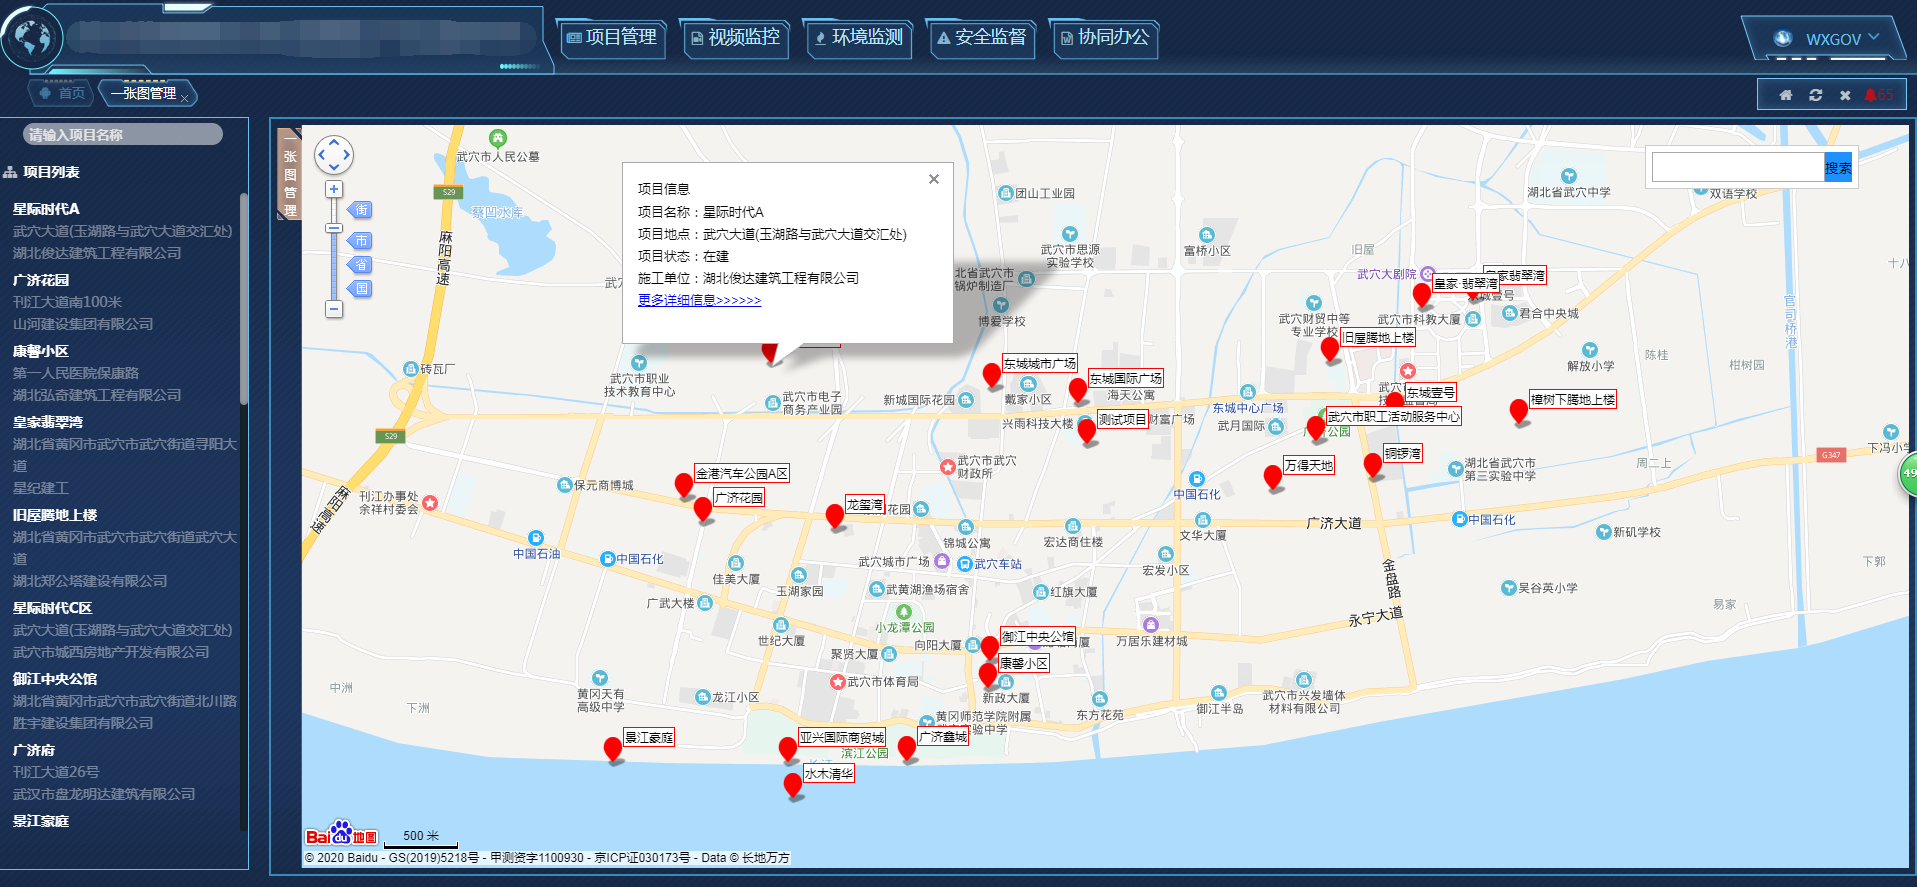This screenshot has width=1917, height=887.
Task: Click the 亚兴国际商贸城 map marker
Action: [x=788, y=749]
